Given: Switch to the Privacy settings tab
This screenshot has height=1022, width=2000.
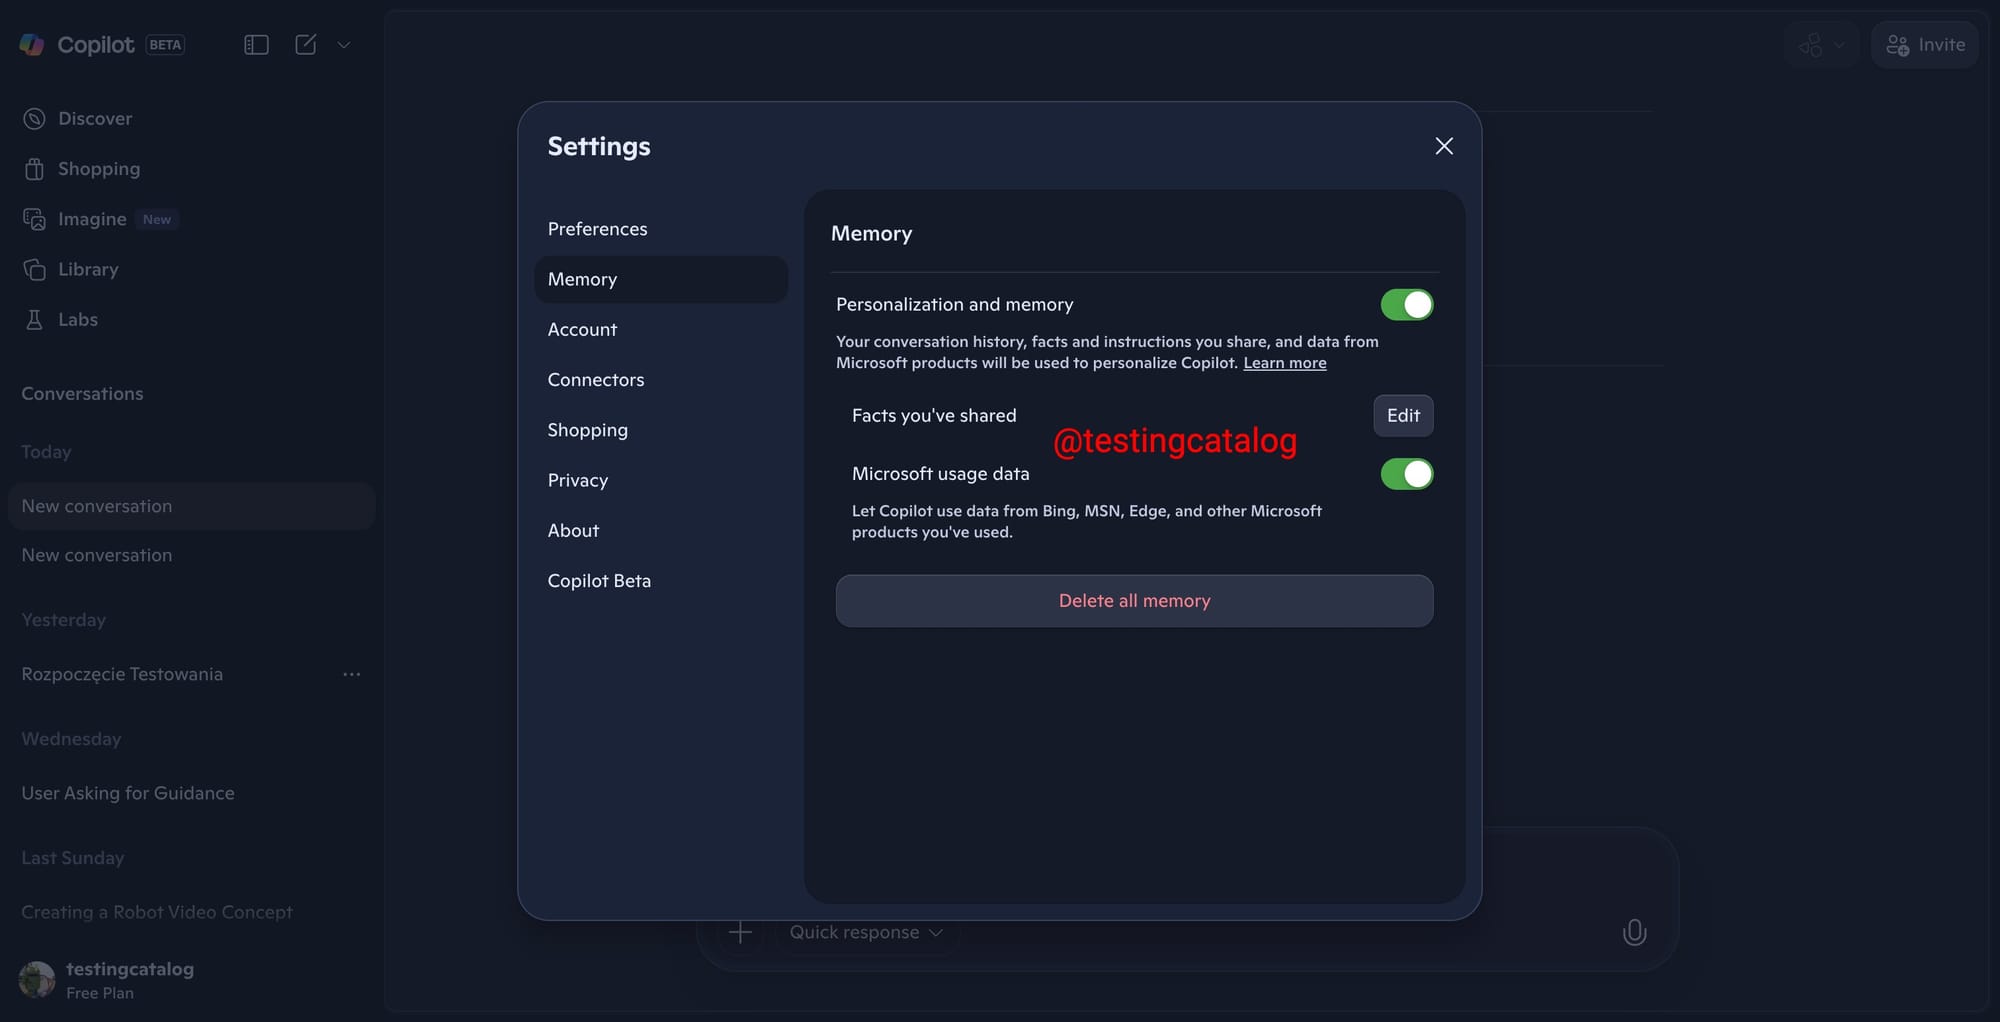Looking at the screenshot, I should [578, 480].
